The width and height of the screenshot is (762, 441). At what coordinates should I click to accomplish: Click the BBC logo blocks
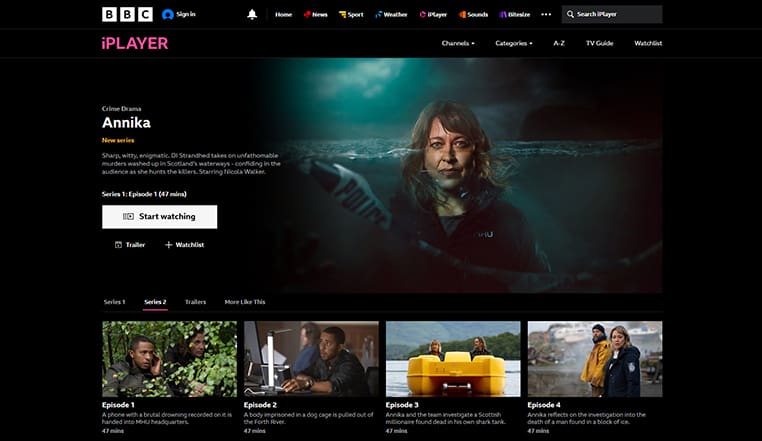tap(127, 14)
